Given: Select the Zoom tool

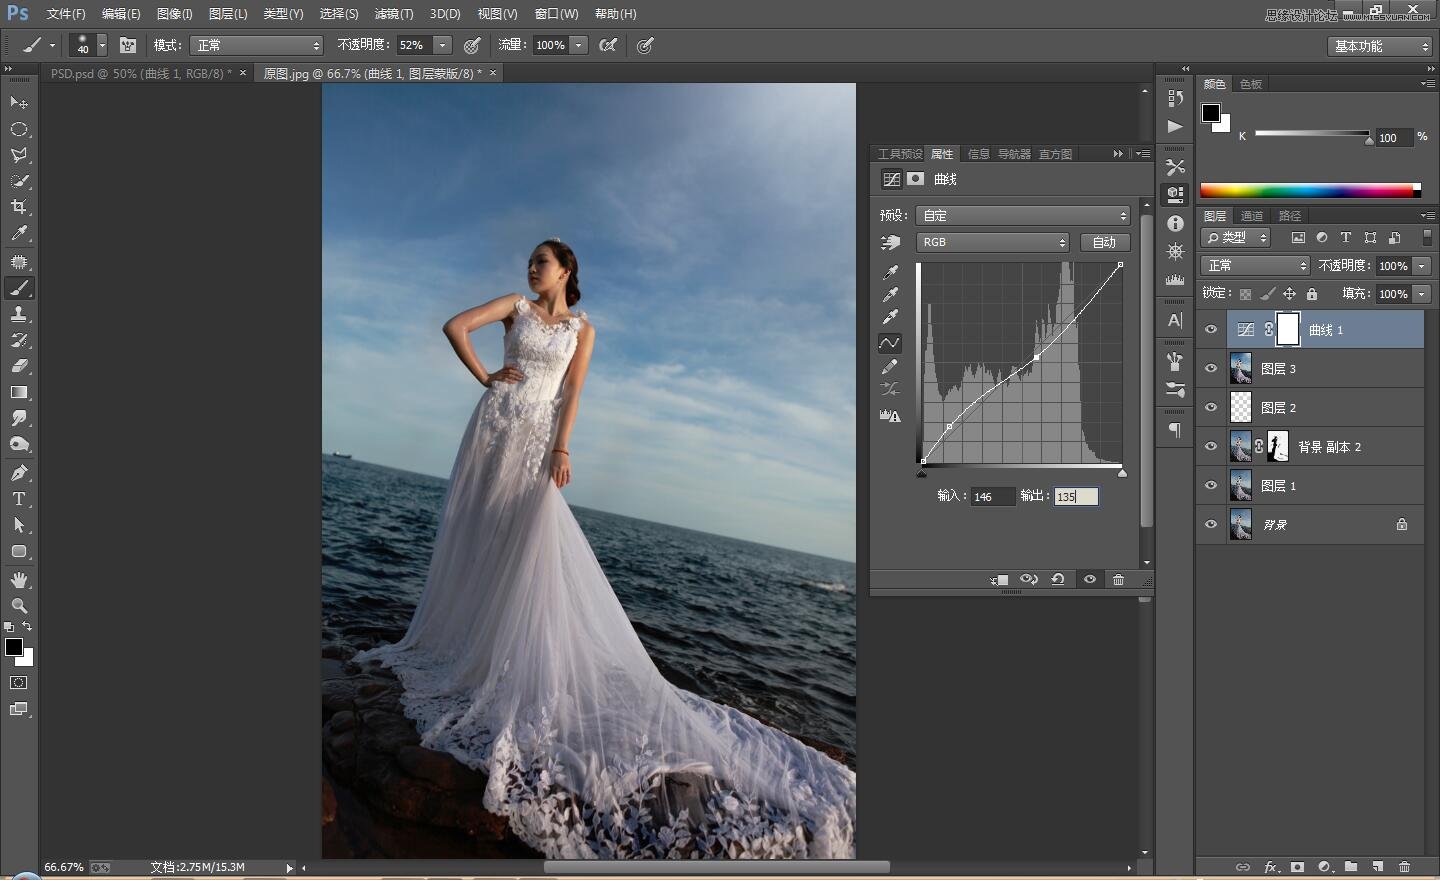Looking at the screenshot, I should click(19, 606).
